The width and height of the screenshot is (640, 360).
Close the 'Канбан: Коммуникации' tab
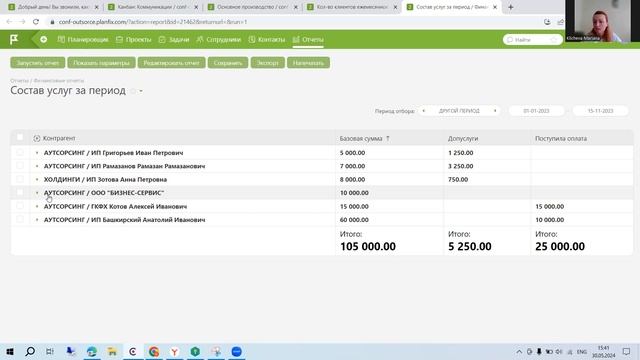[x=196, y=7]
